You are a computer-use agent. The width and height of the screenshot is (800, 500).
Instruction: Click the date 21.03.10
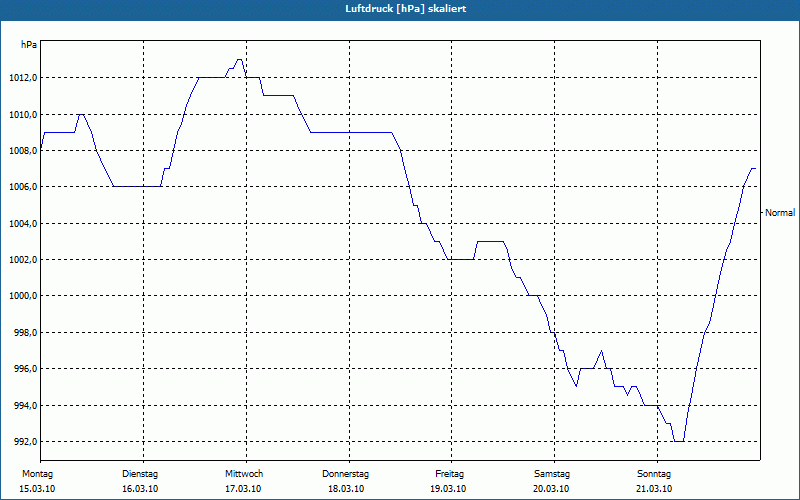click(x=654, y=489)
